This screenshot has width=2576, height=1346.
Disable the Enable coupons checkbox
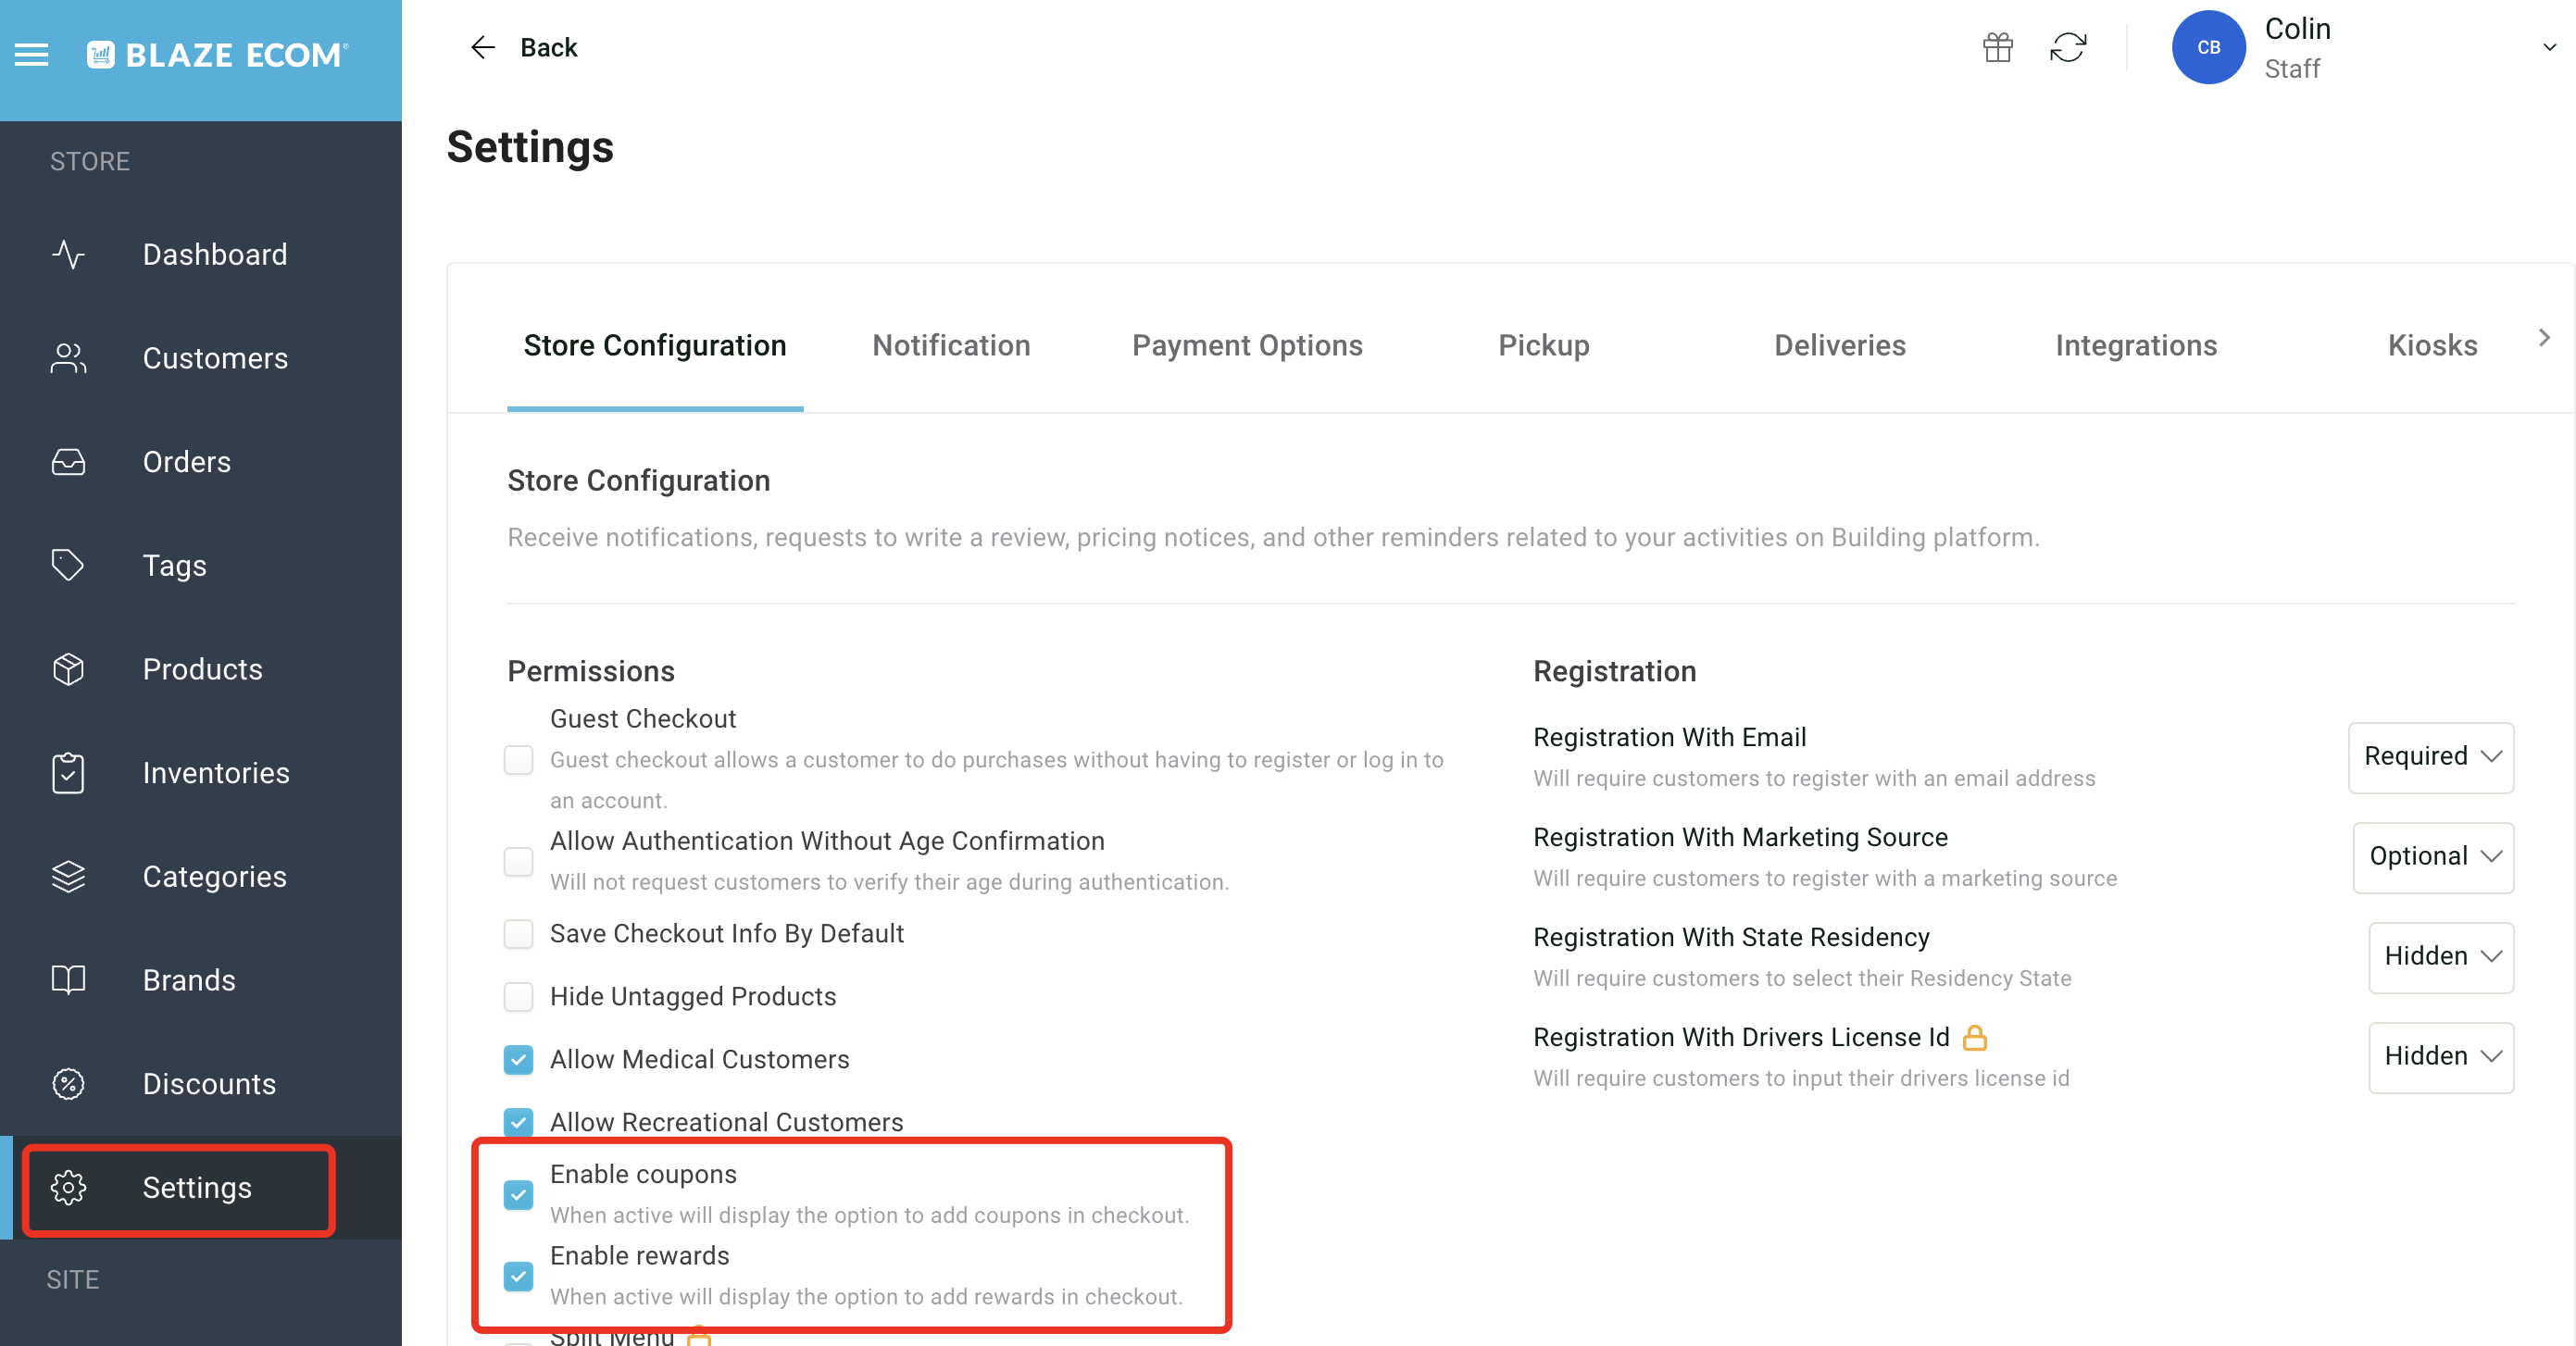pos(519,1196)
